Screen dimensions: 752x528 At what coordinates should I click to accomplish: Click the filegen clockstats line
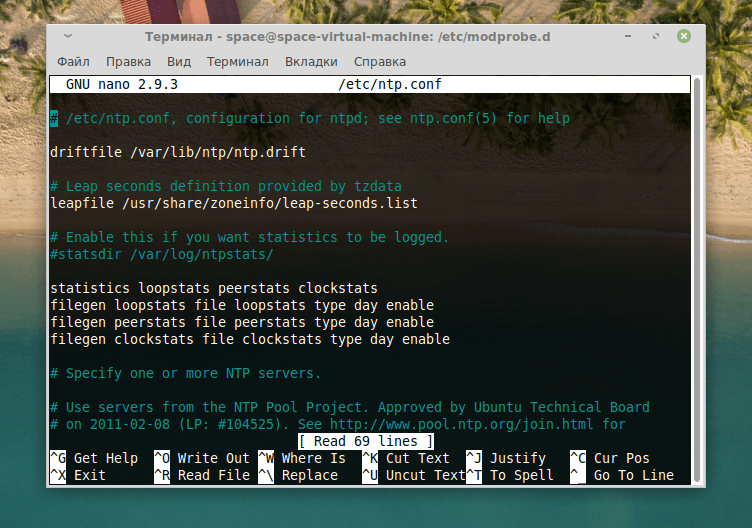(250, 340)
